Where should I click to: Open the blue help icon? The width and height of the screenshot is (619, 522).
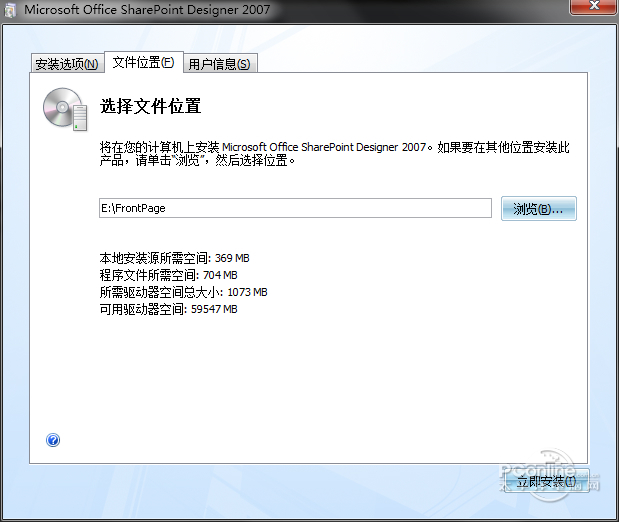point(53,440)
